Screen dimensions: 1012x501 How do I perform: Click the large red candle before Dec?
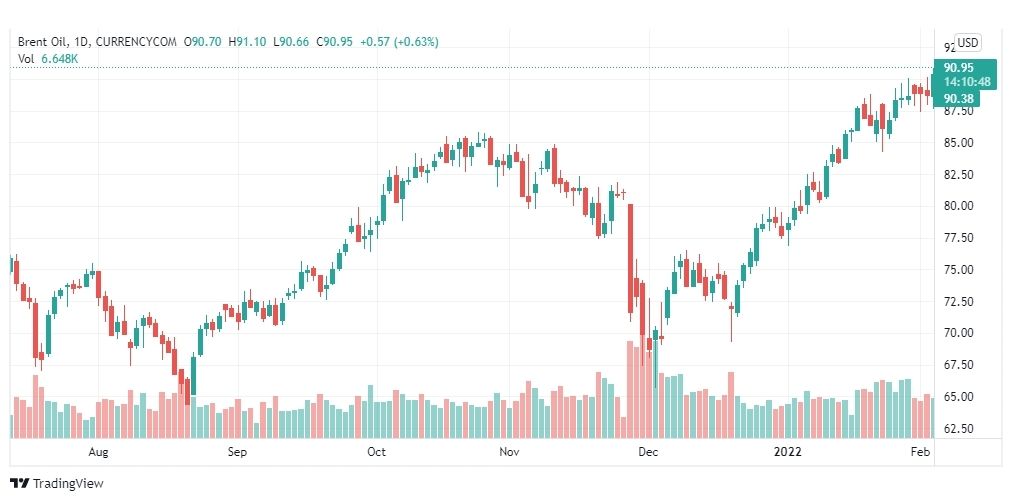point(630,259)
